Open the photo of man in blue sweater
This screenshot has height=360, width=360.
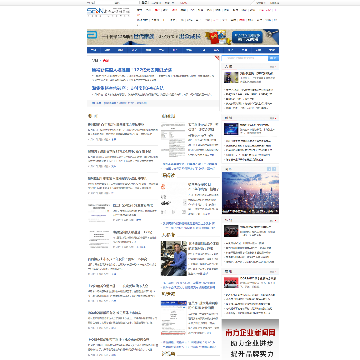(x=174, y=258)
